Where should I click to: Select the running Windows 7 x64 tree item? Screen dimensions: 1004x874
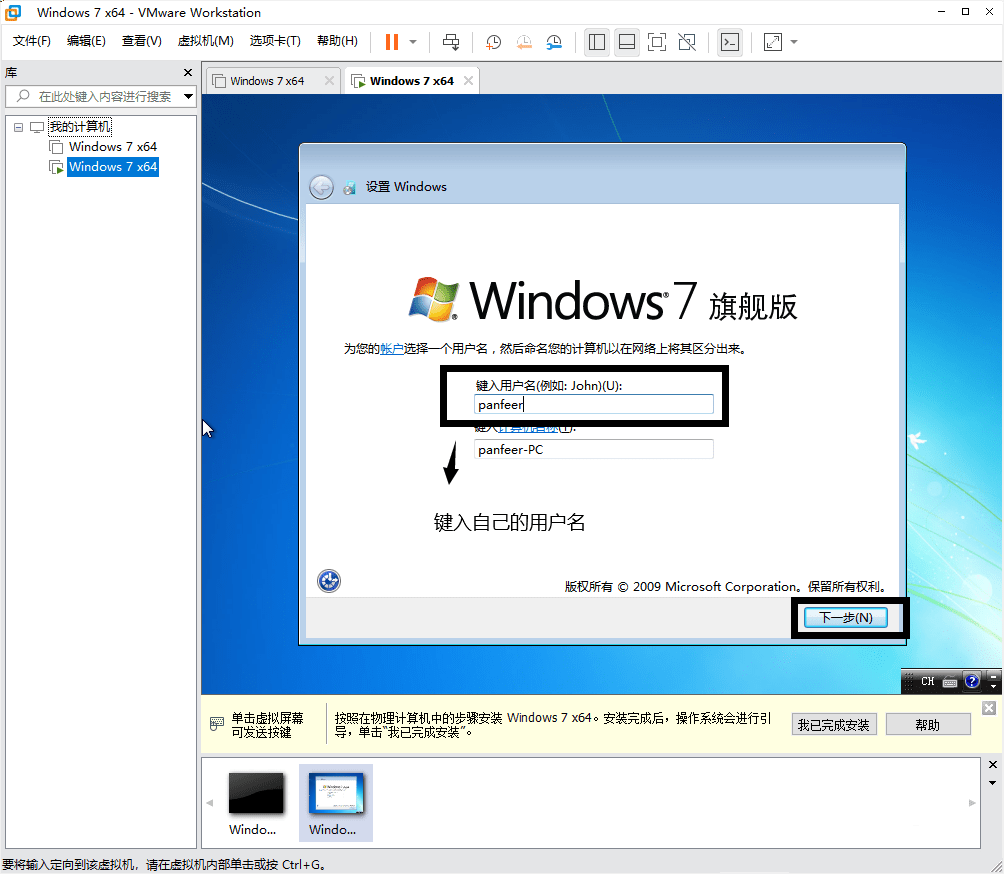(113, 167)
